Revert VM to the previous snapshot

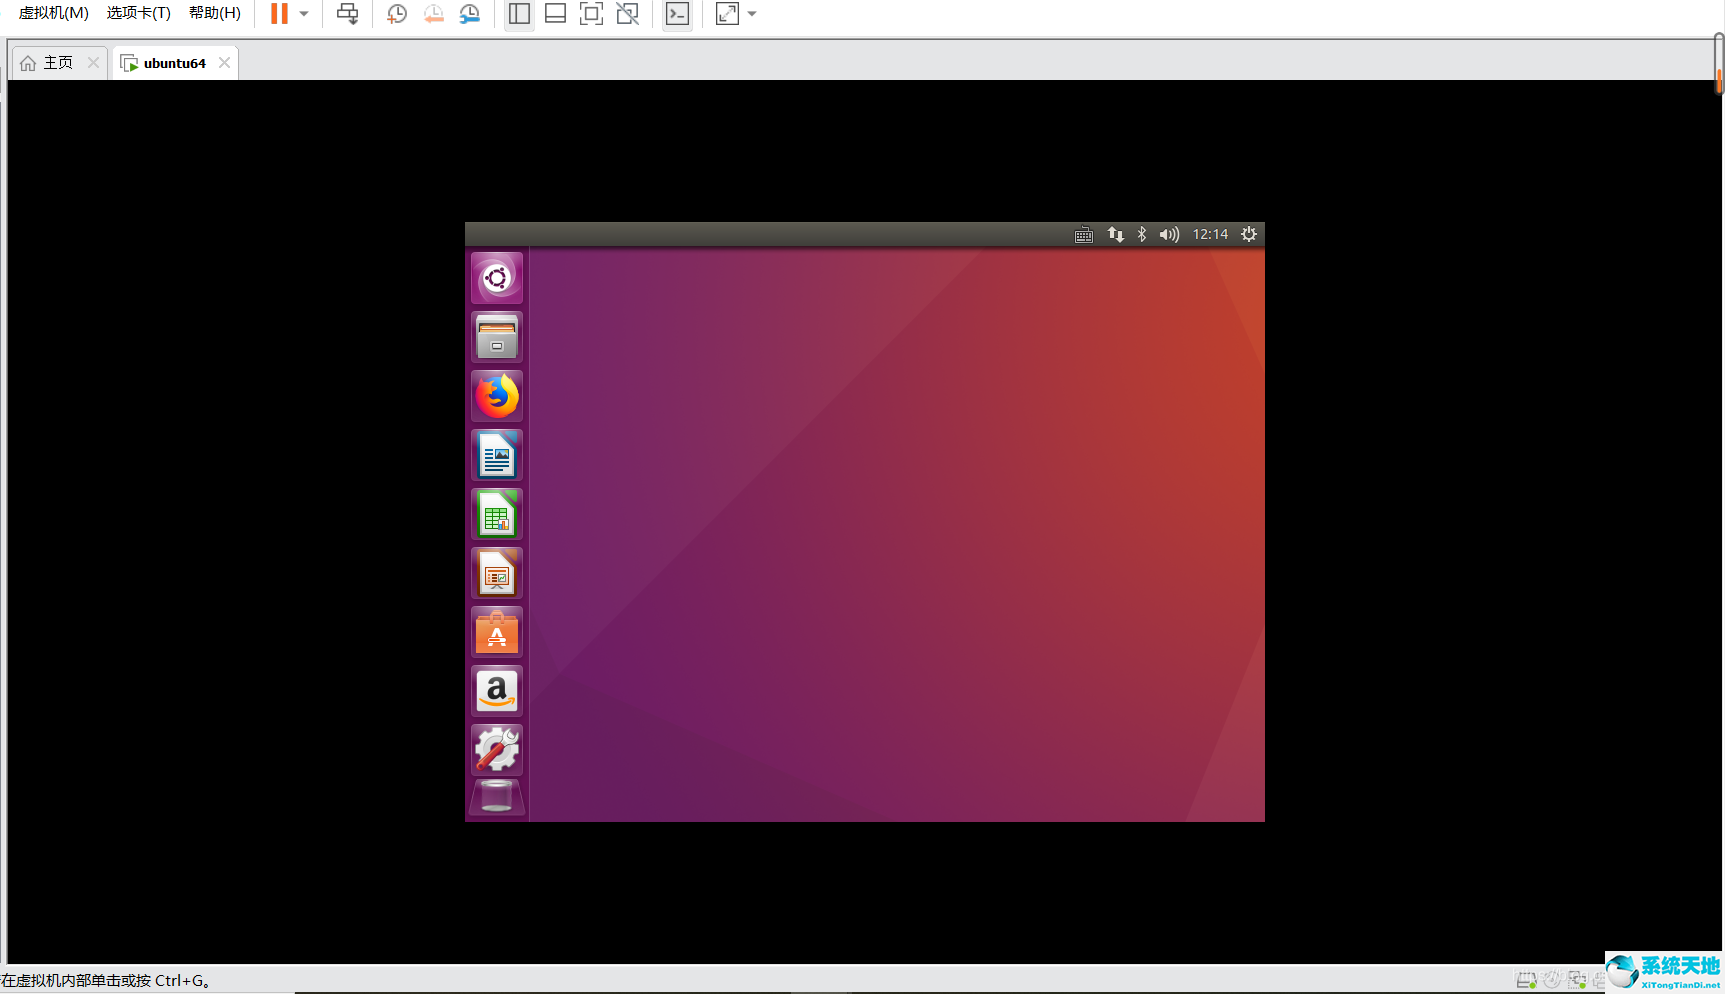pyautogui.click(x=433, y=14)
